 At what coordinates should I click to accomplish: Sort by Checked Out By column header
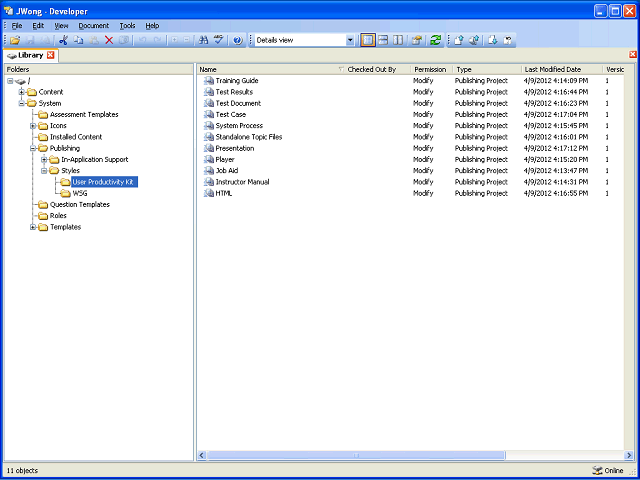[x=378, y=69]
